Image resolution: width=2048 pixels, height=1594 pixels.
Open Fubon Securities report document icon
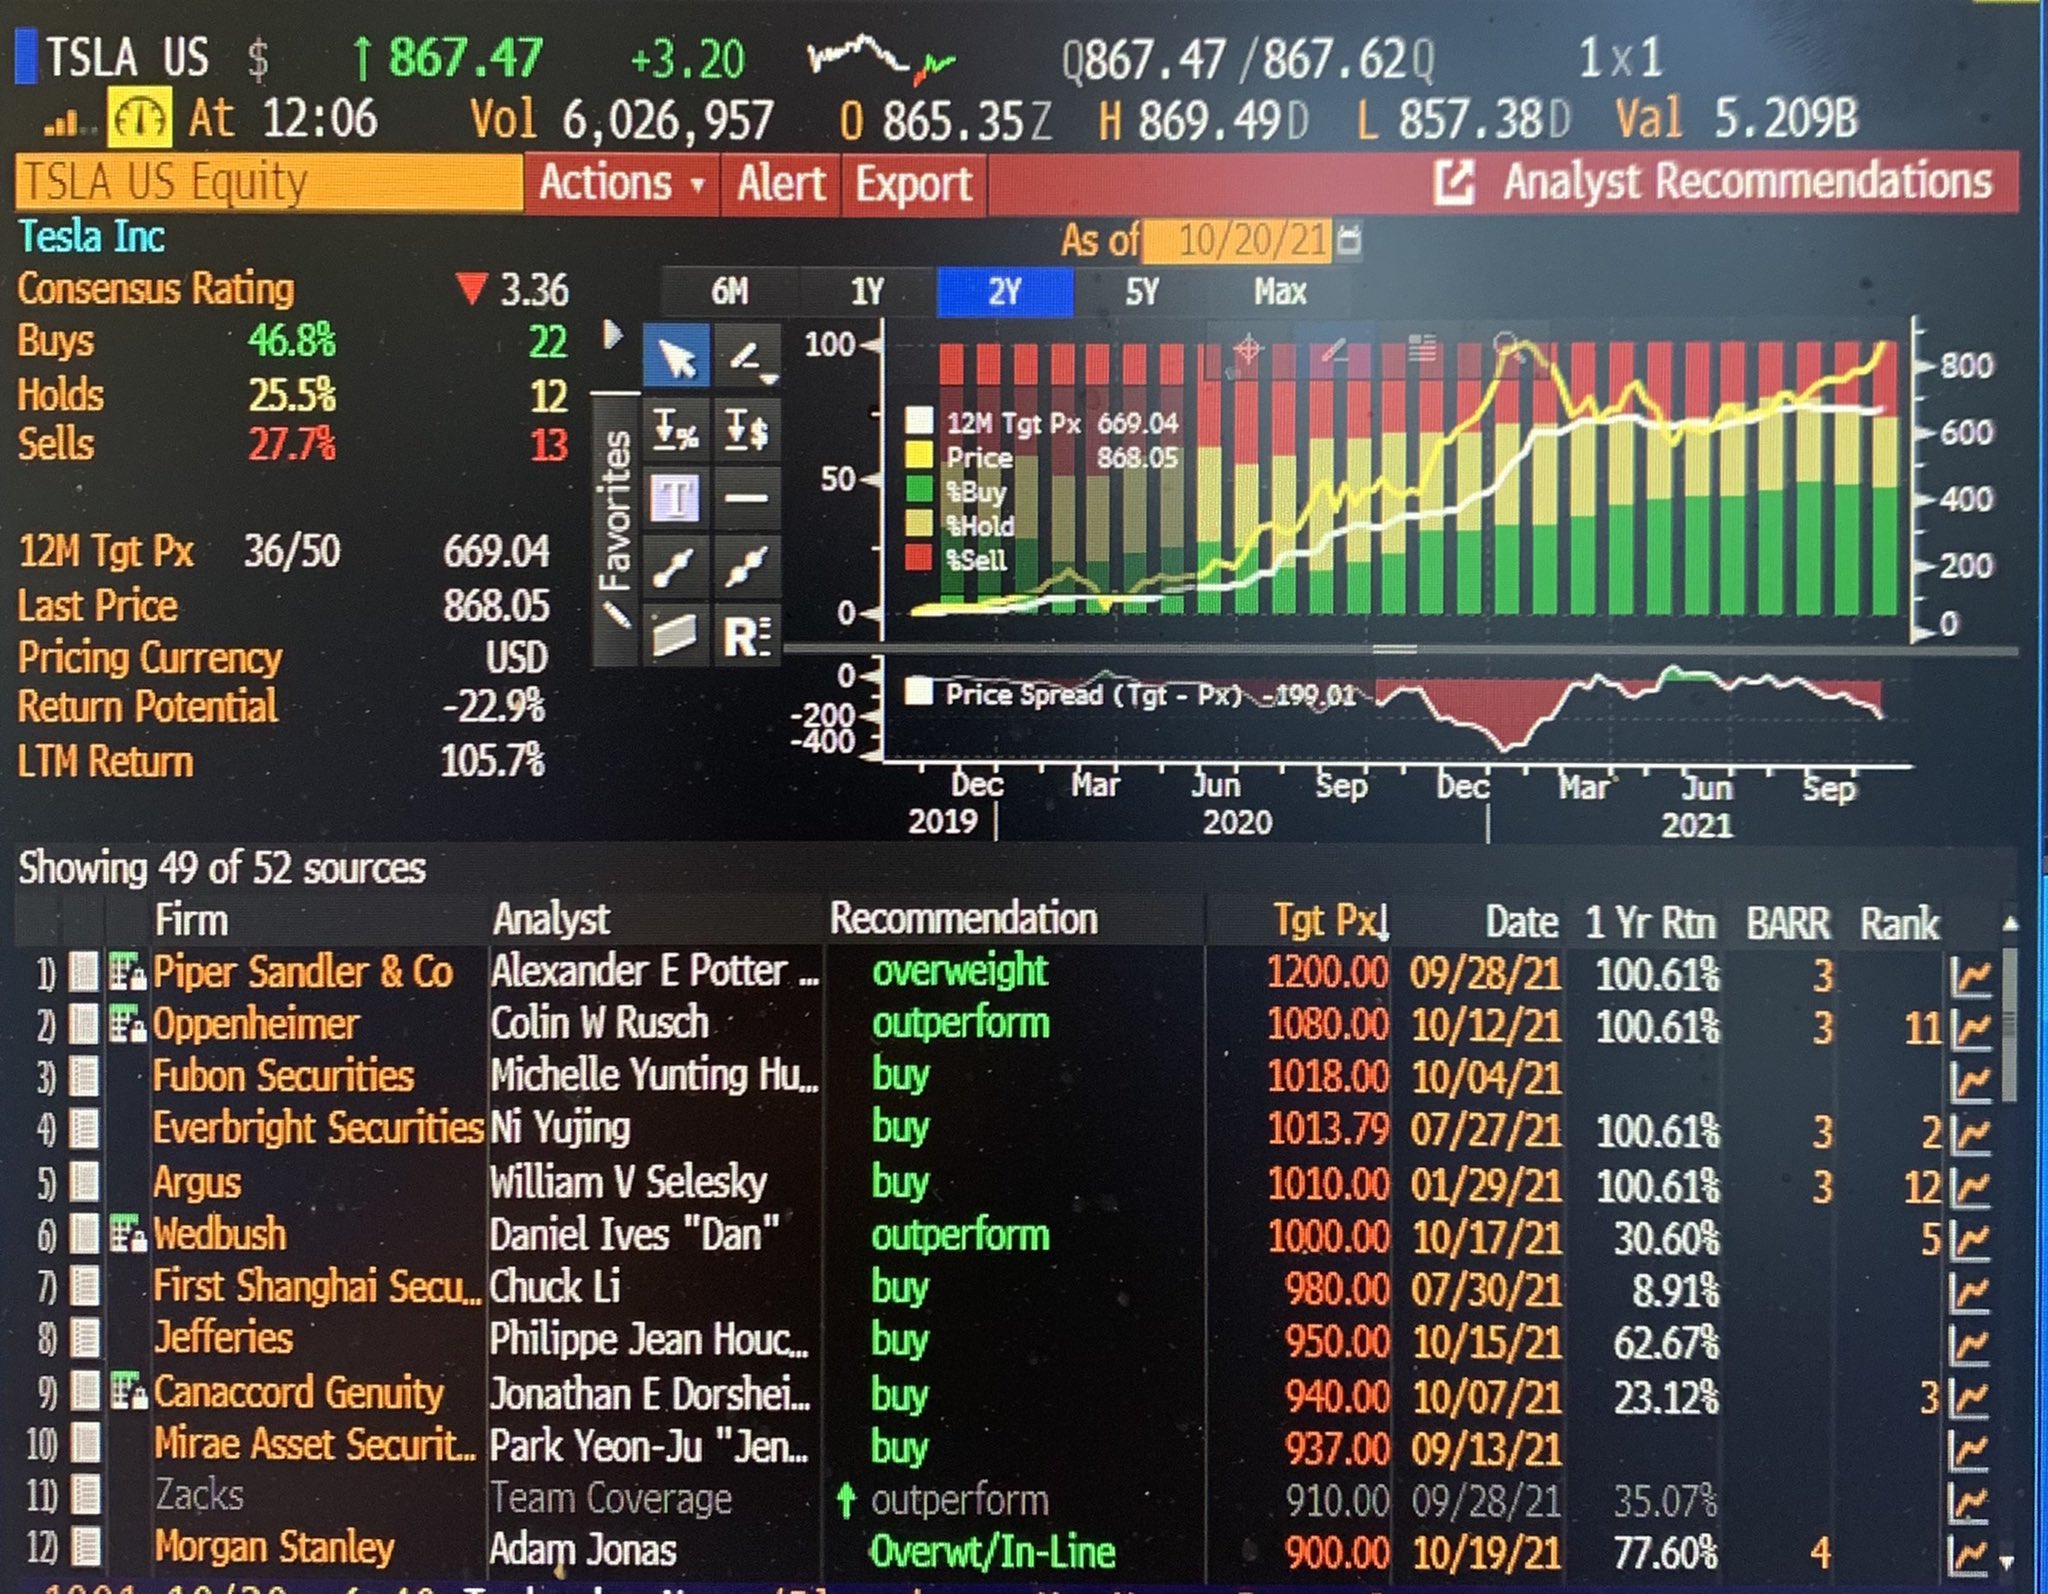pos(85,1078)
